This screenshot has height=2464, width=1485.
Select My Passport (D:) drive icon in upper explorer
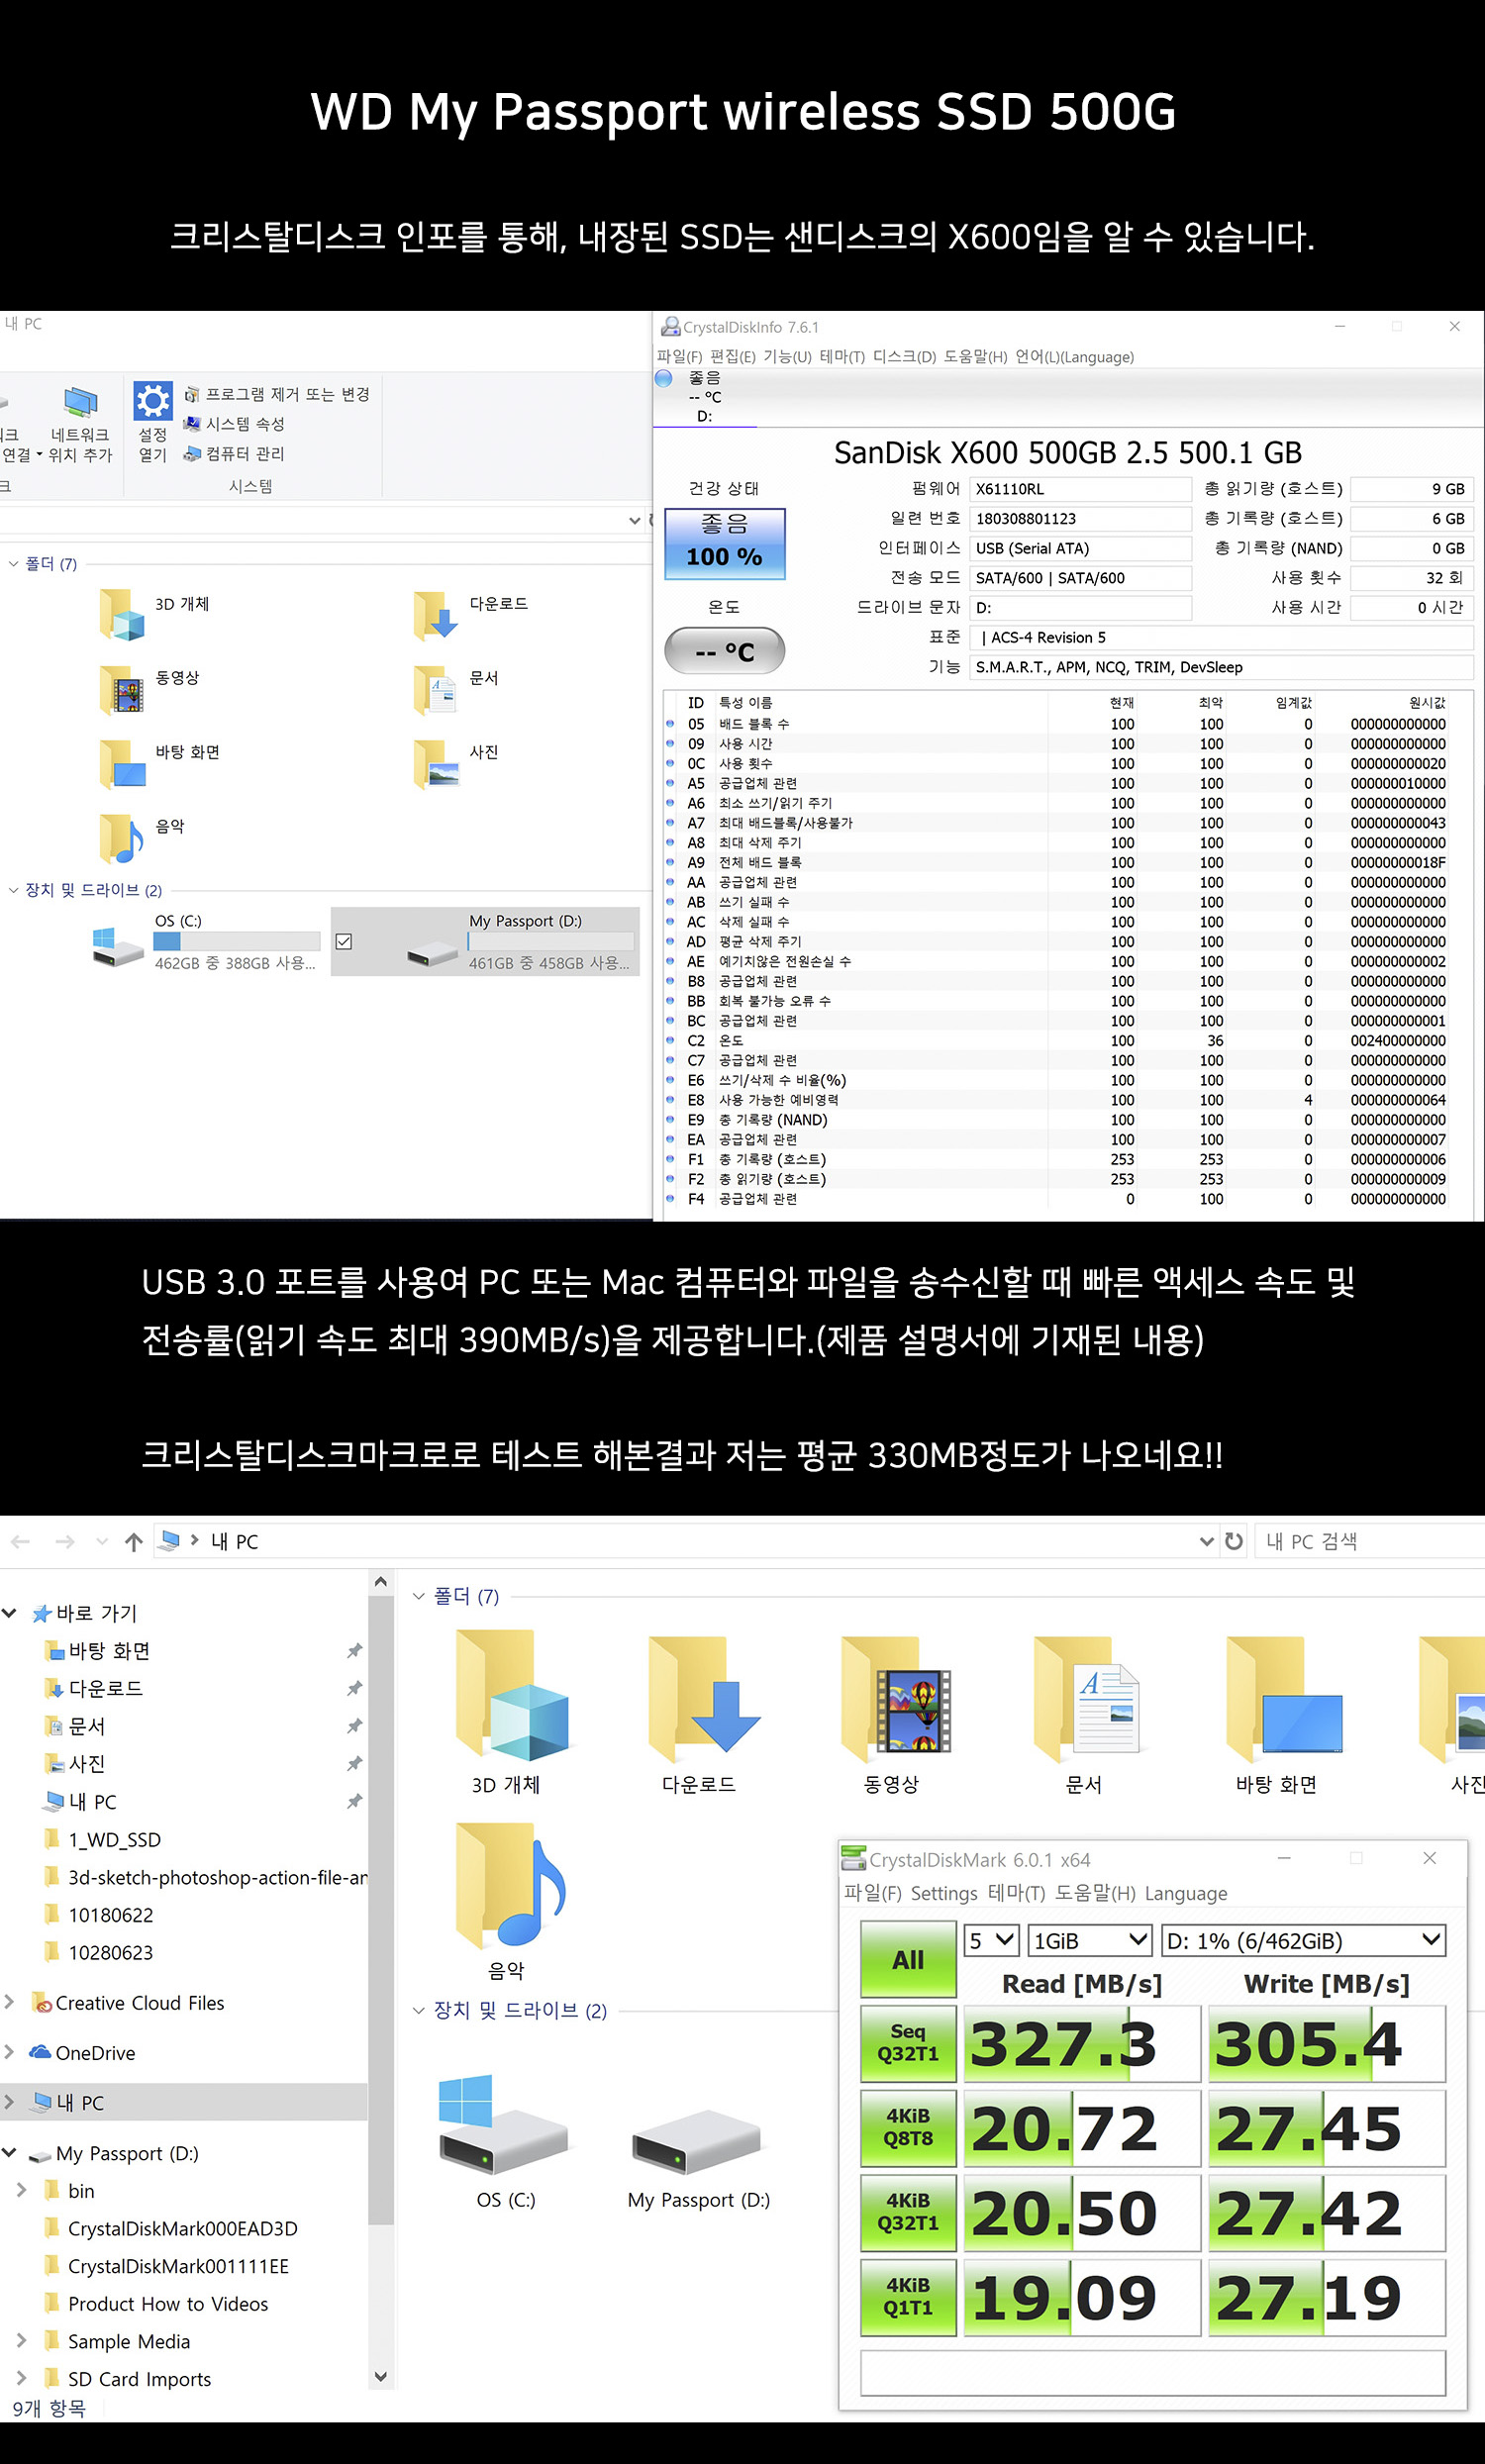click(x=433, y=953)
